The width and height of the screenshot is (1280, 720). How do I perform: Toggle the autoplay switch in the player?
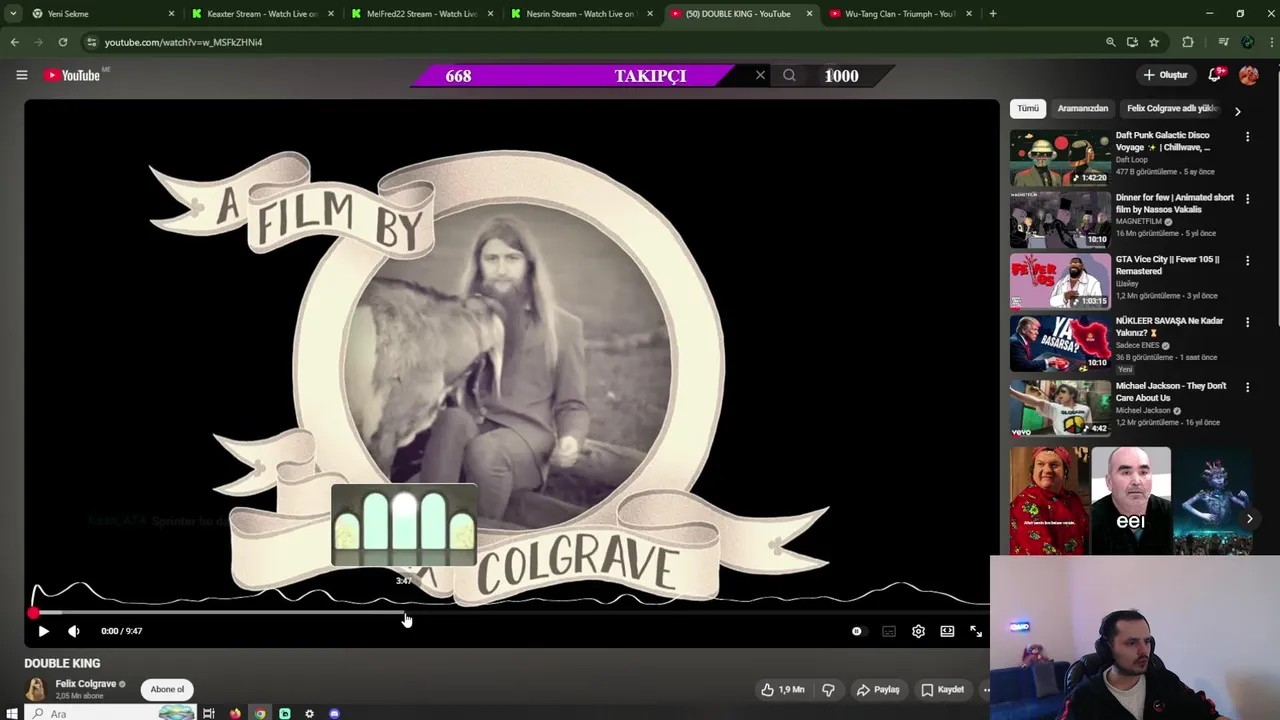tap(857, 631)
